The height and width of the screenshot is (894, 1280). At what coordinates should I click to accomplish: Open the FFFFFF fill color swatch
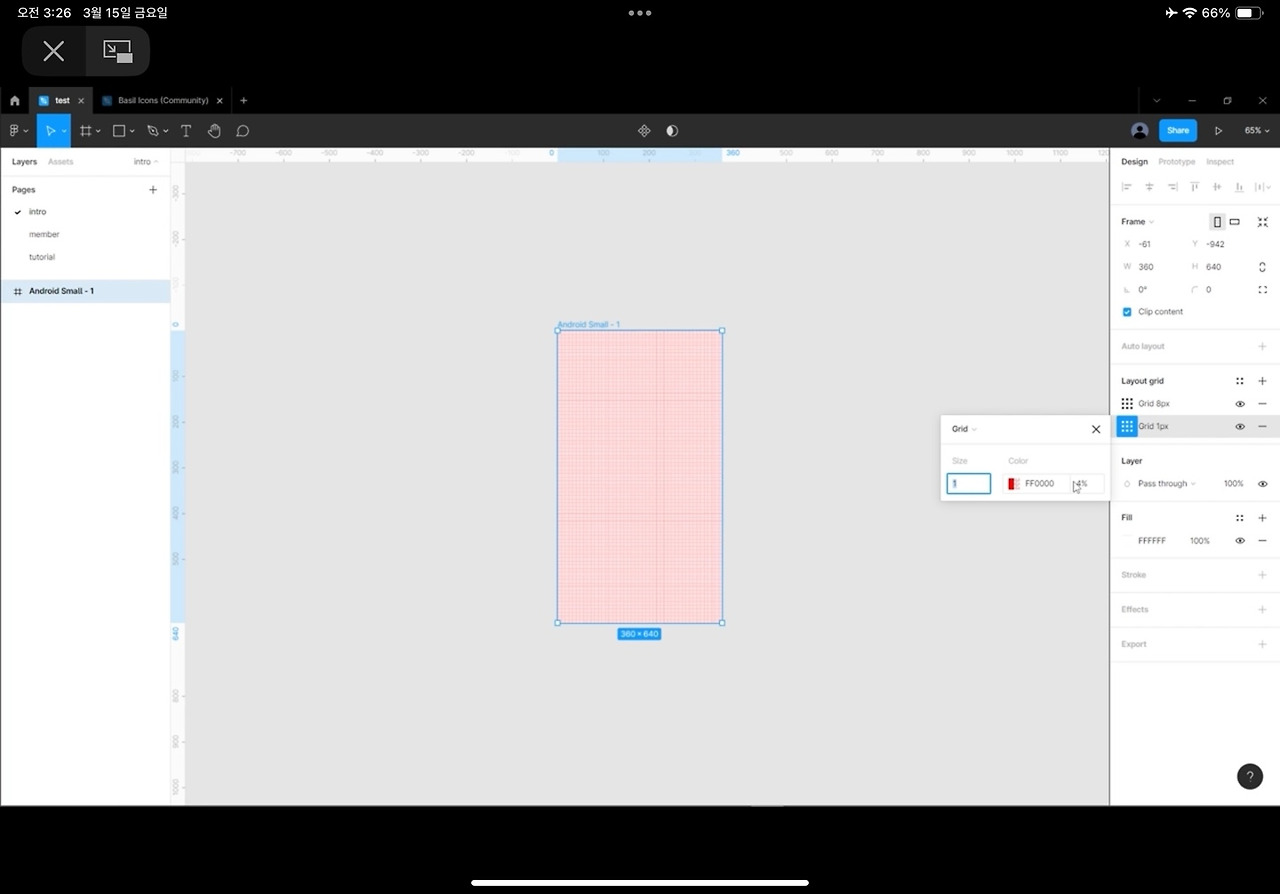(1128, 541)
